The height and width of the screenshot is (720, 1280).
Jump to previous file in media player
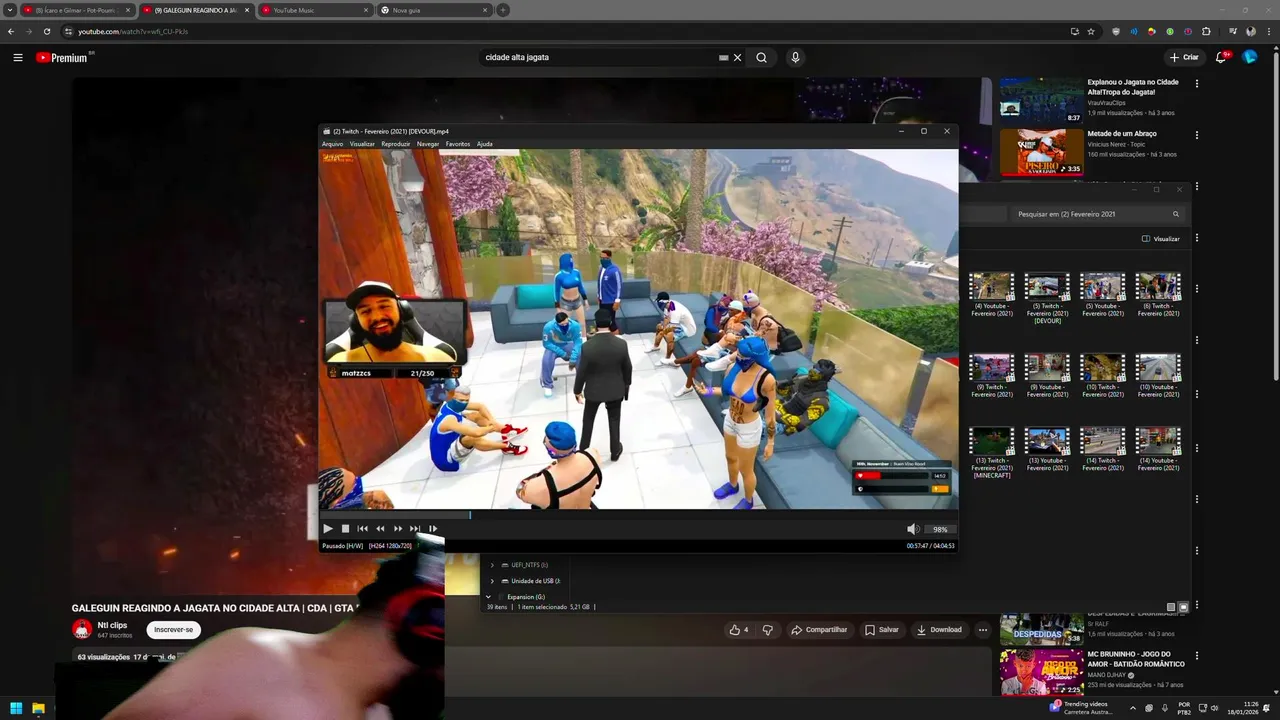(x=363, y=528)
